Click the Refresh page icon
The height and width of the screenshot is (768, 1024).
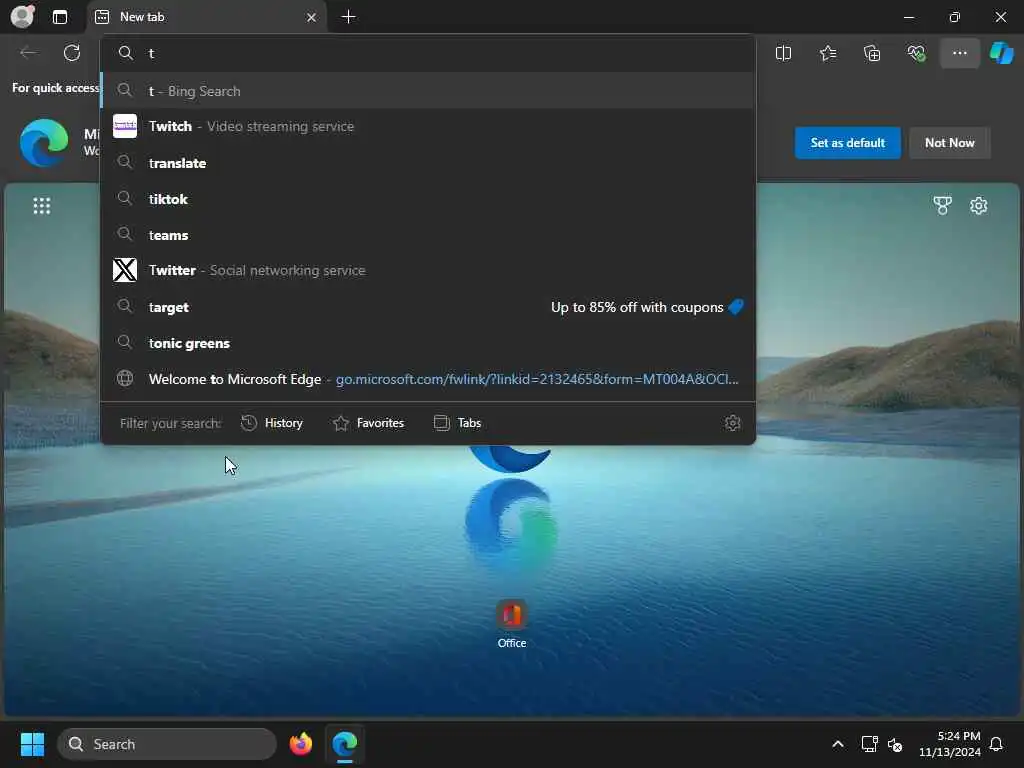72,53
